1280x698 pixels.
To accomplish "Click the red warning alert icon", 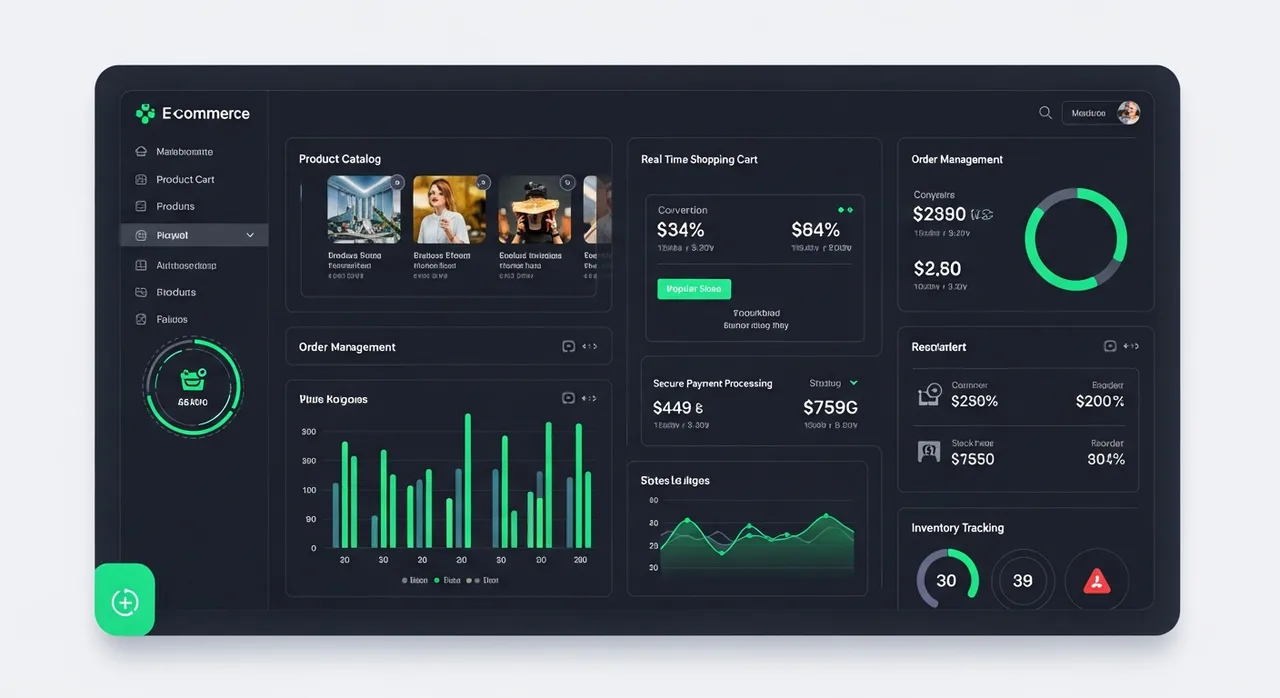I will coord(1097,581).
